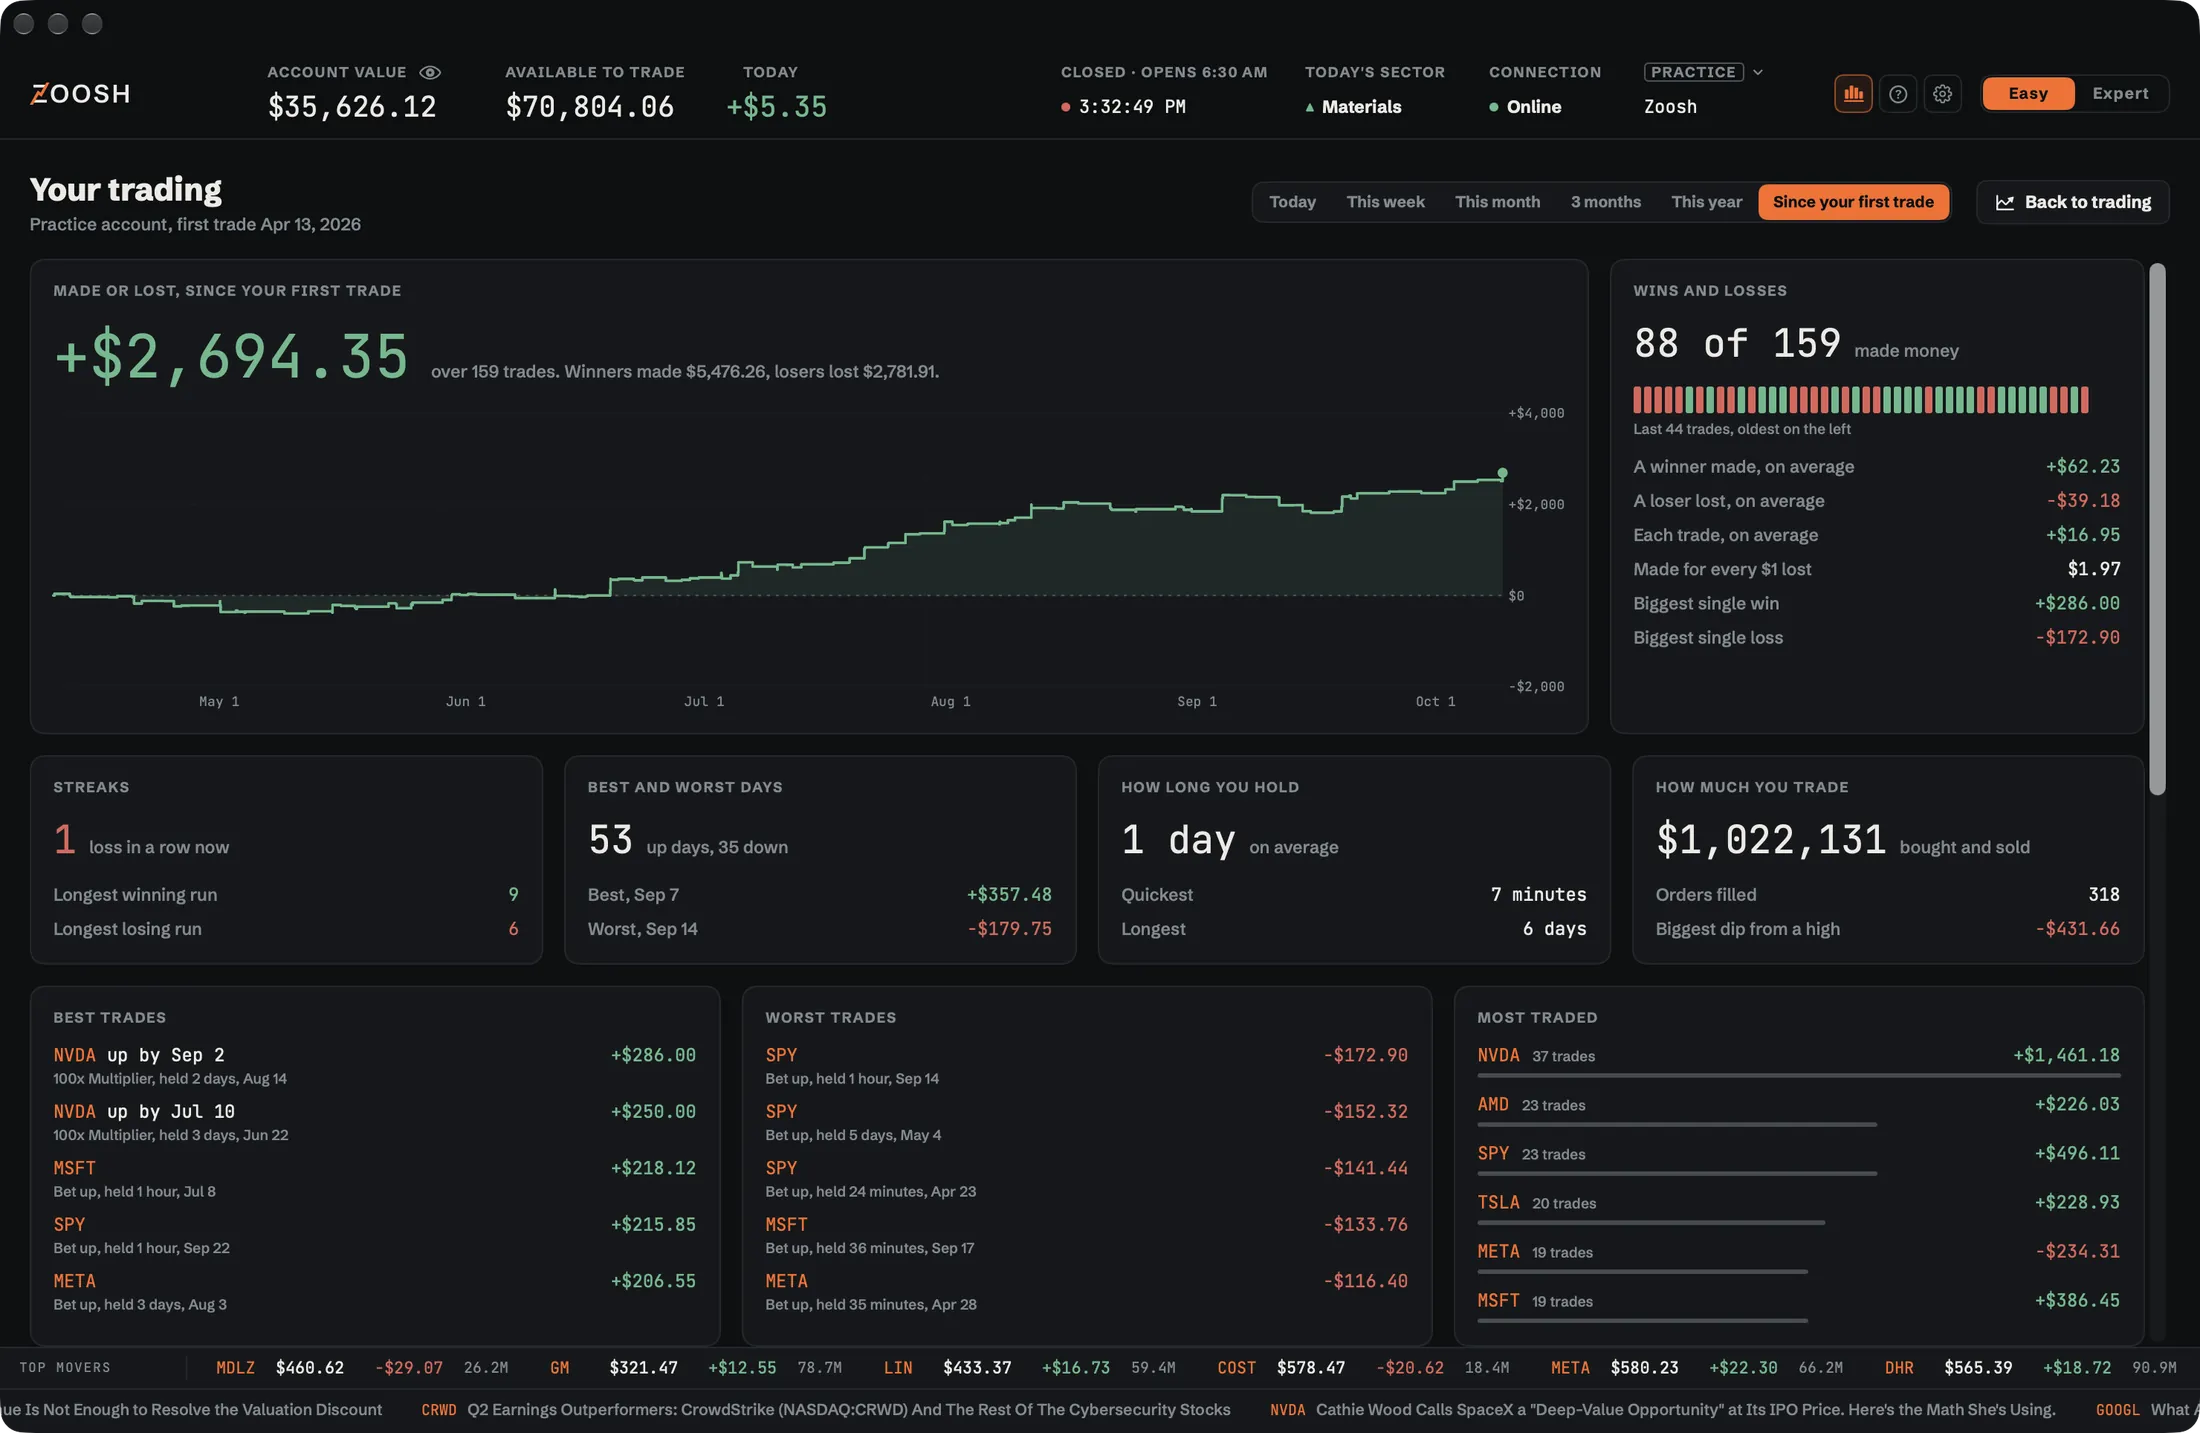The height and width of the screenshot is (1433, 2200).
Task: Click the last 44 trades win/loss bar strip
Action: click(x=1860, y=400)
